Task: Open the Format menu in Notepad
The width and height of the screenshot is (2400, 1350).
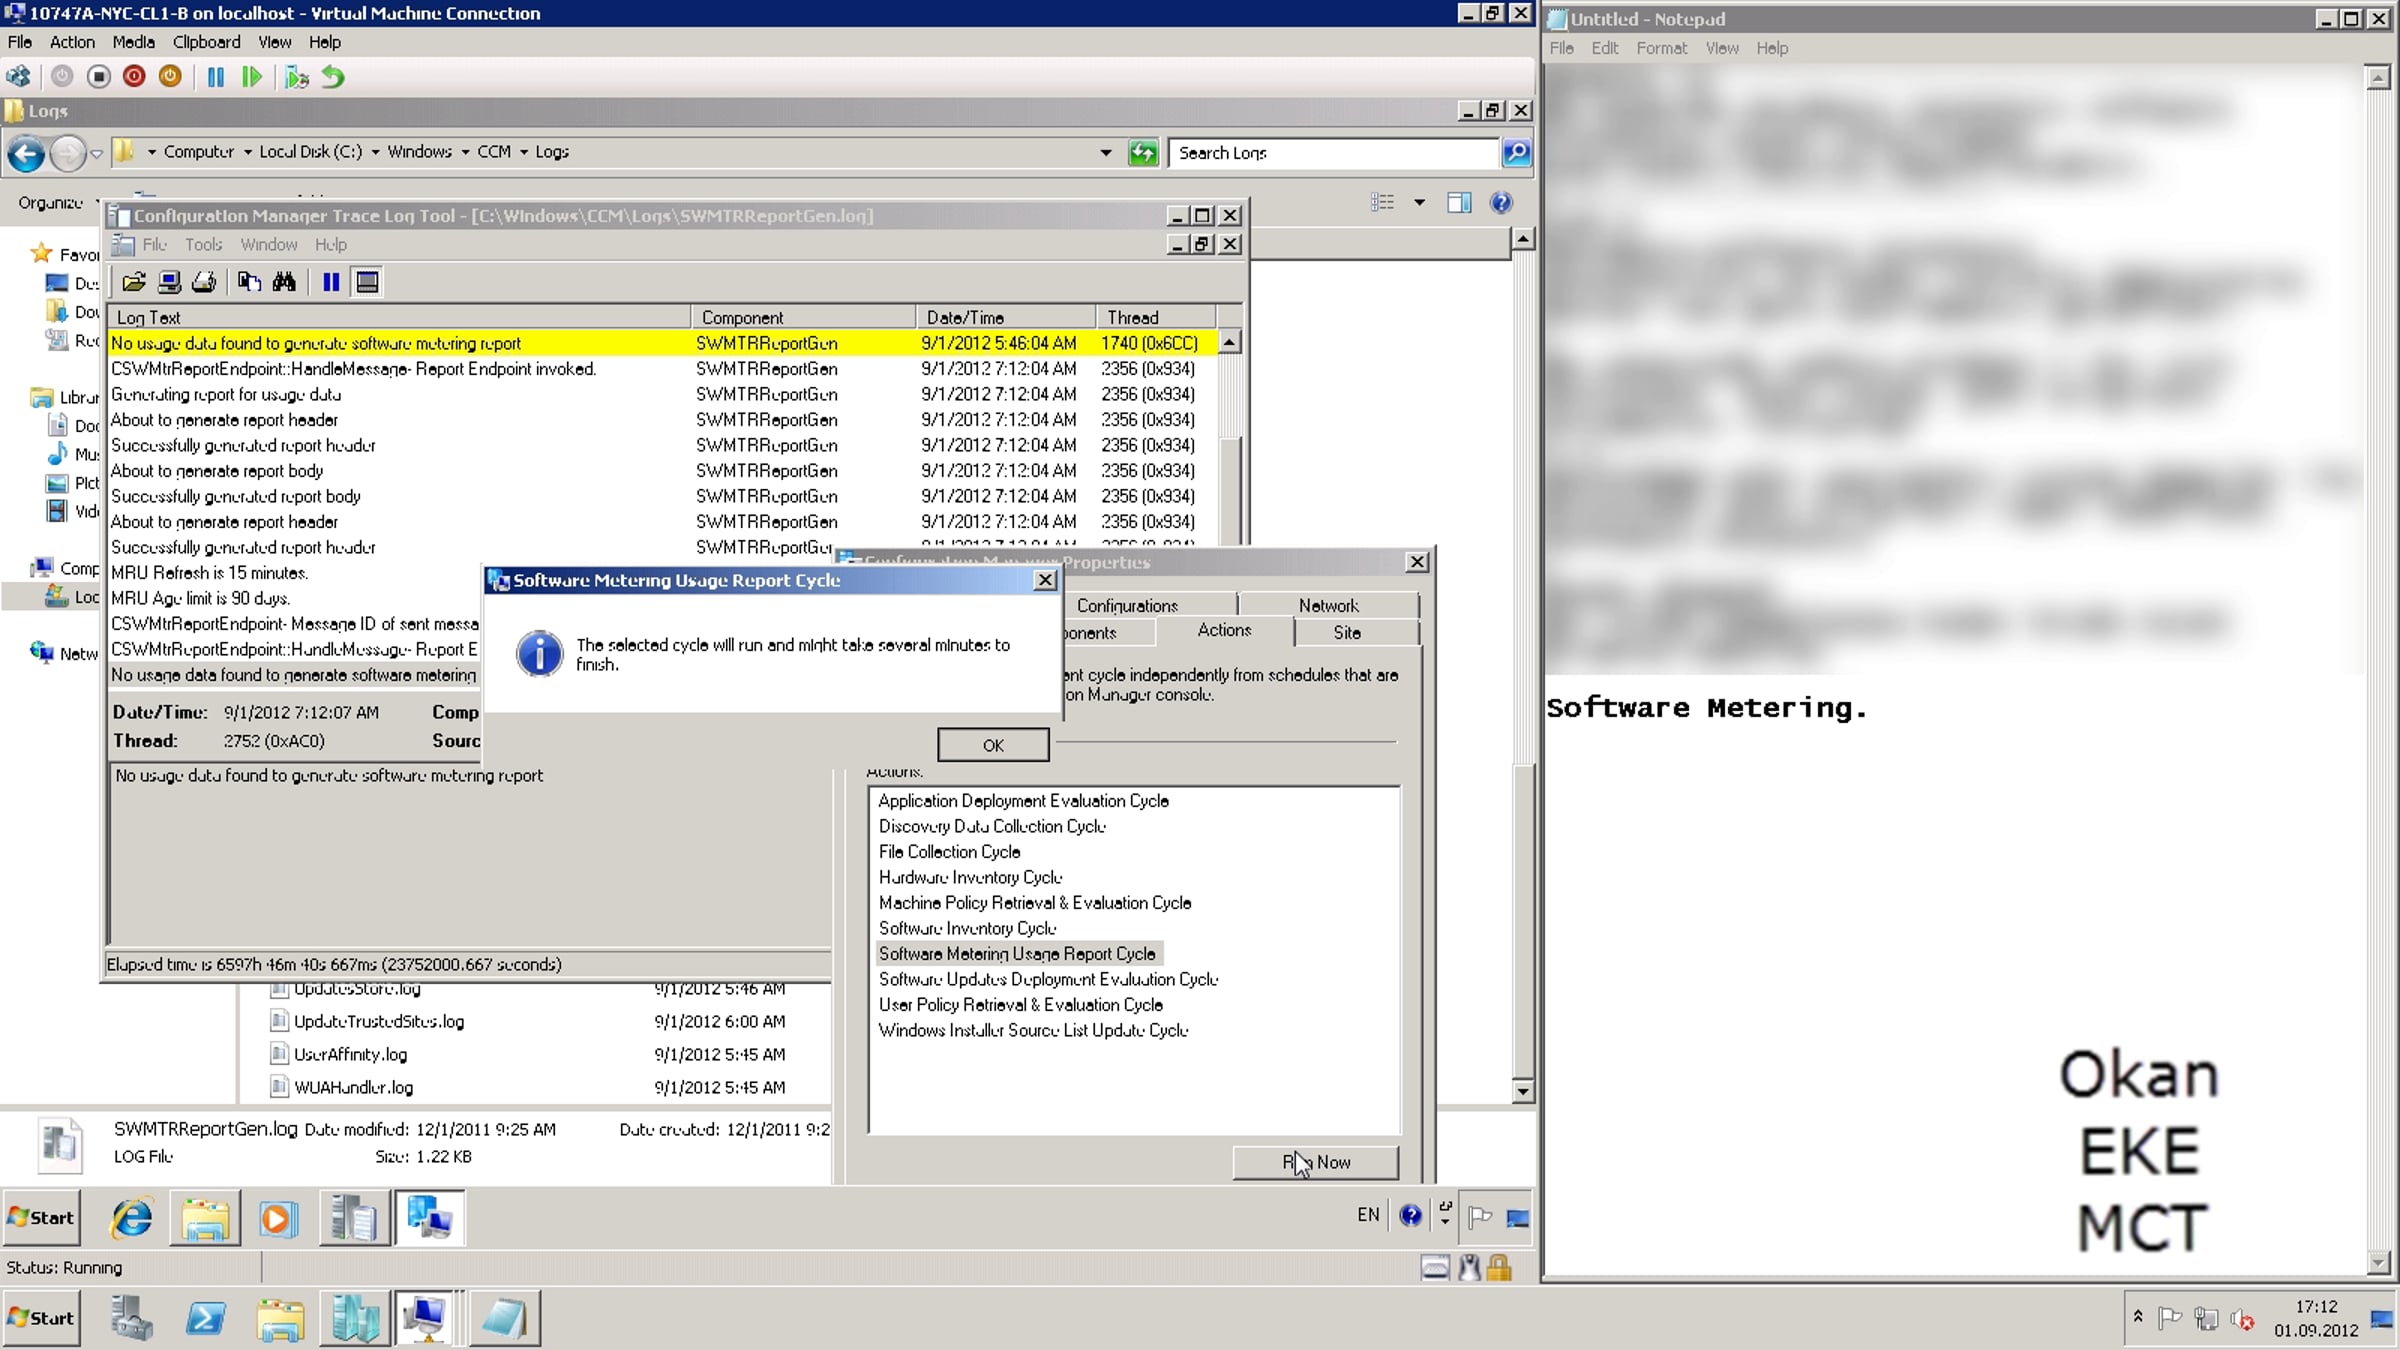Action: [x=1661, y=48]
